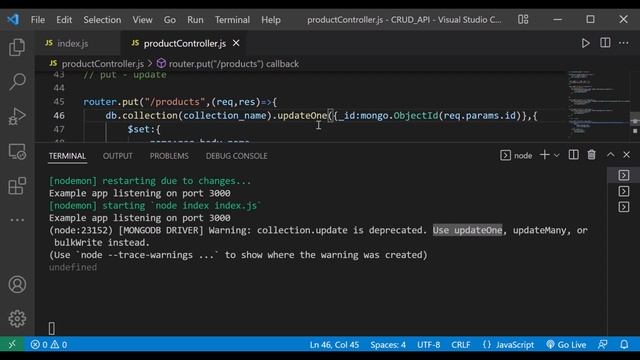This screenshot has height=360, width=640.
Task: Place cursor in terminal input area
Action: pos(52,328)
